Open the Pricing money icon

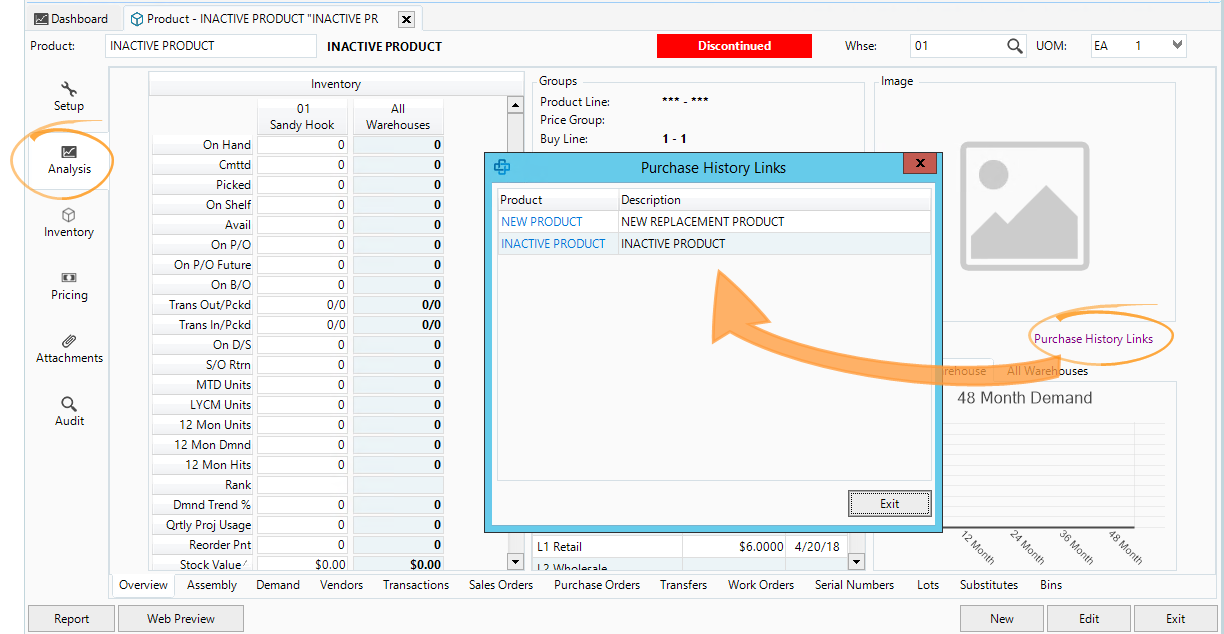pos(69,278)
